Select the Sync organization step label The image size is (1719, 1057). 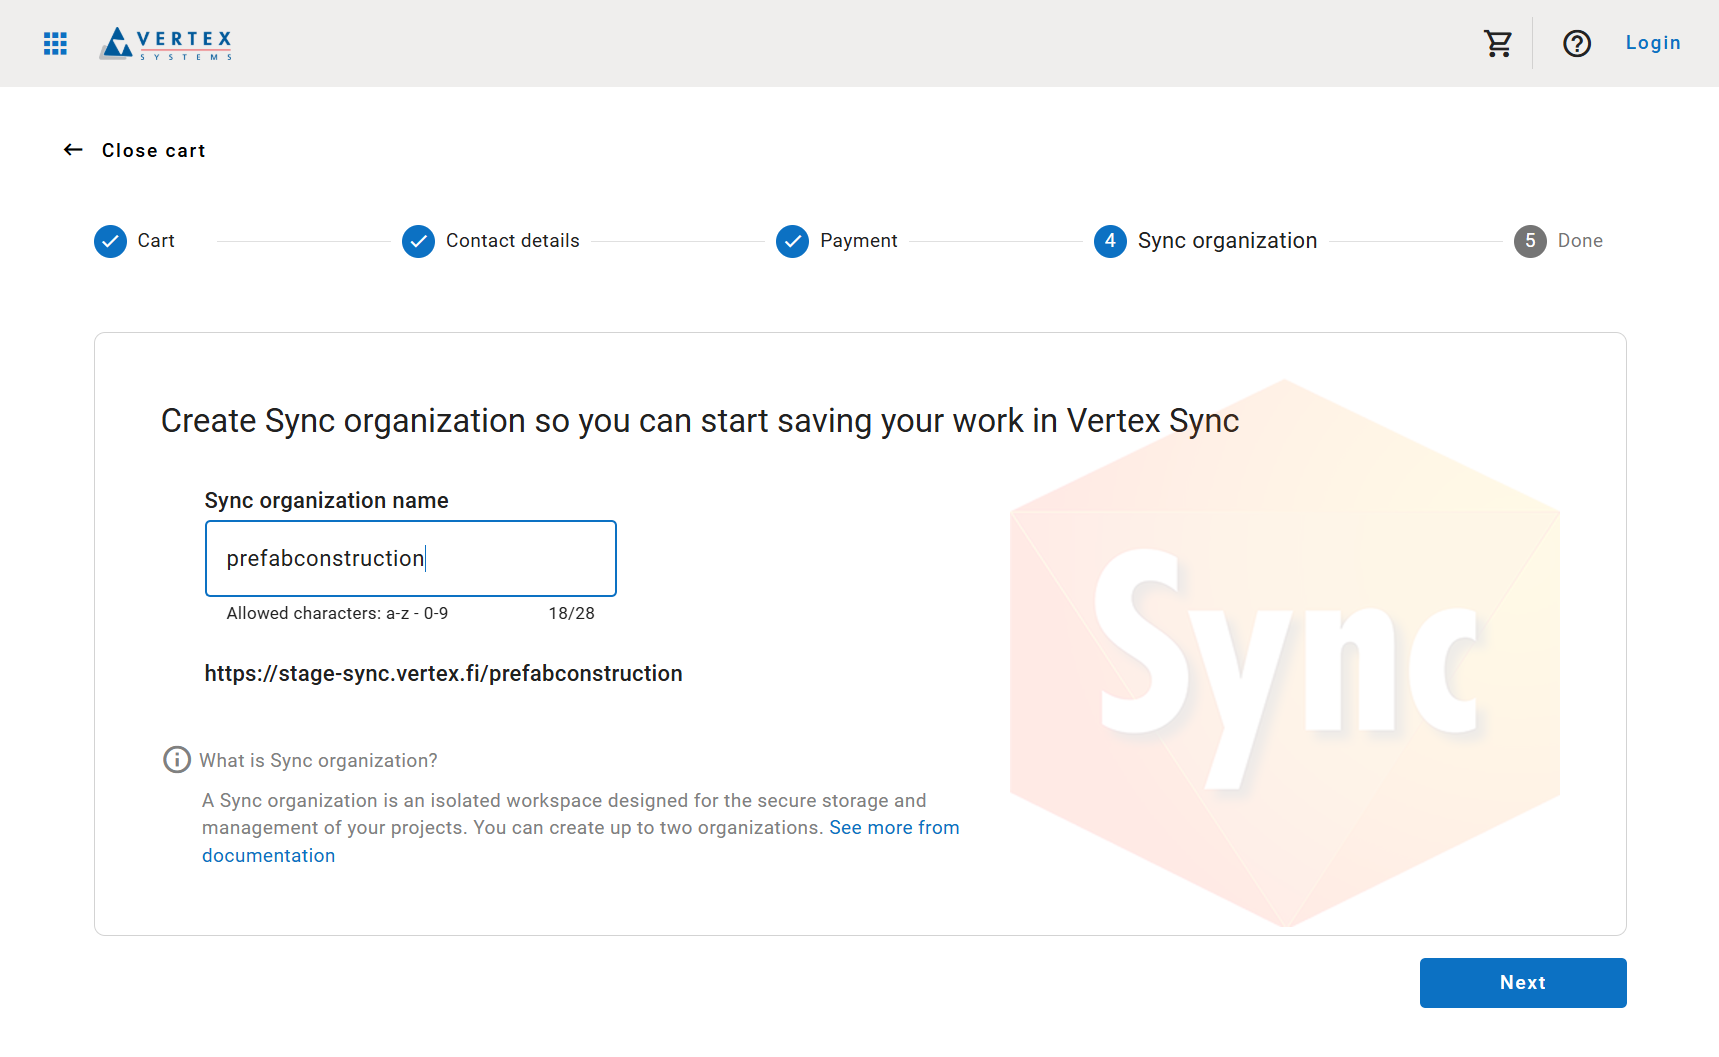pos(1227,241)
